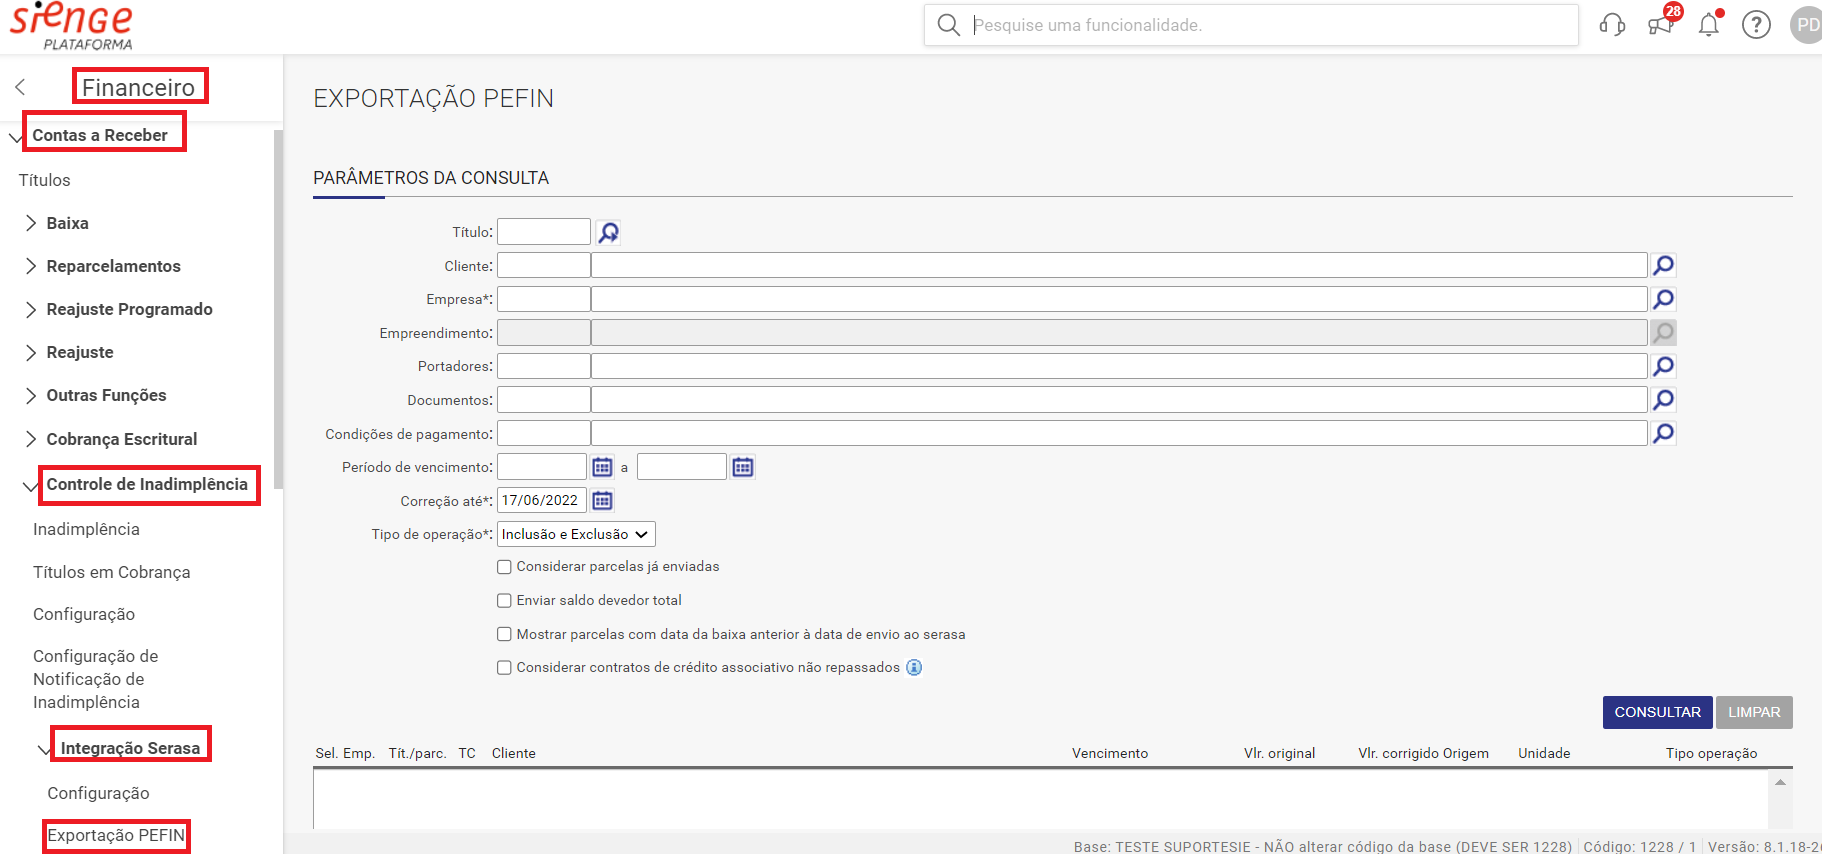Click the LIMPAR button
This screenshot has width=1843, height=854.
(x=1754, y=712)
